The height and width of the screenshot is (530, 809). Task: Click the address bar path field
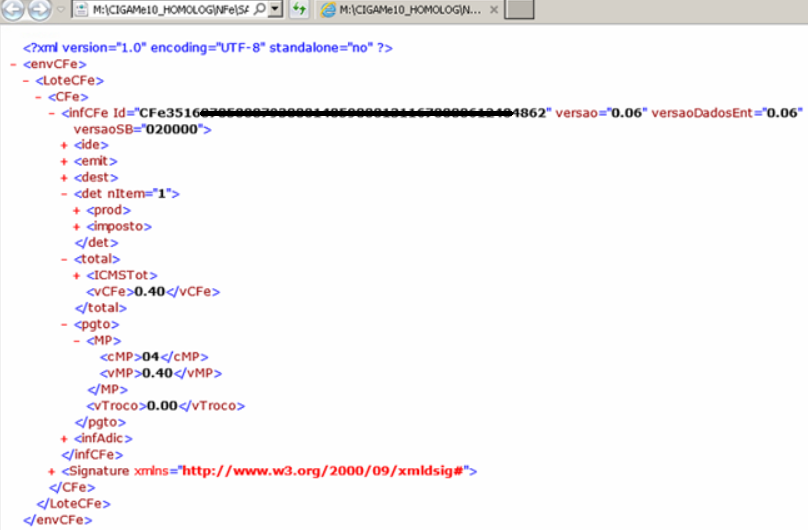coord(171,9)
